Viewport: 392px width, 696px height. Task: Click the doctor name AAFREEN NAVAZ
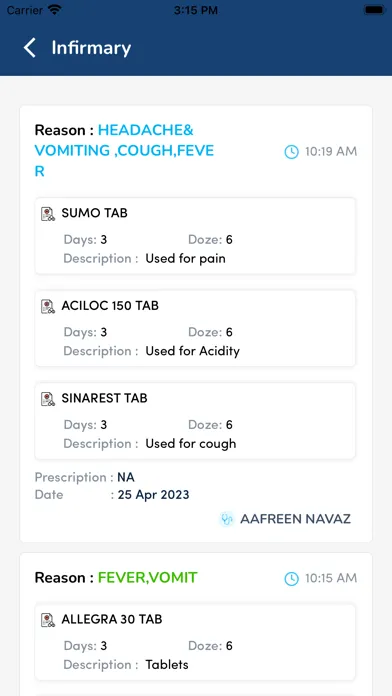[295, 519]
